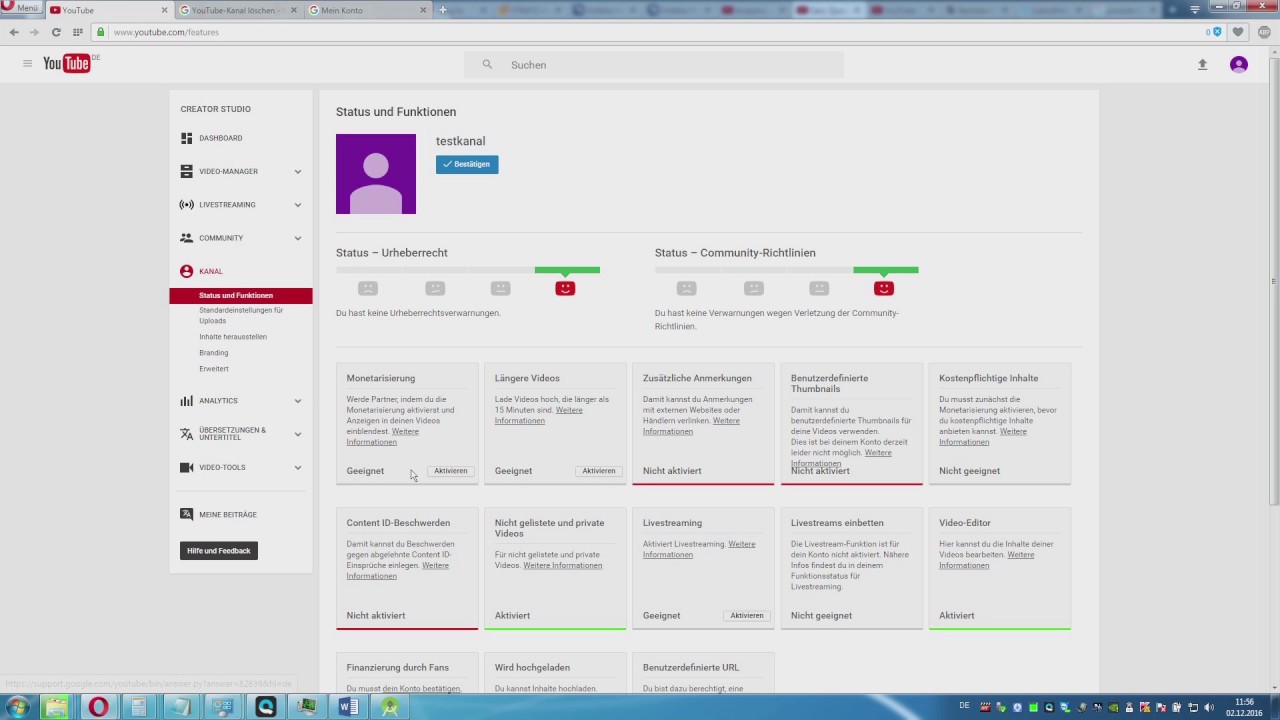
Task: Click the testkanal channel avatar thumbnail
Action: (376, 174)
